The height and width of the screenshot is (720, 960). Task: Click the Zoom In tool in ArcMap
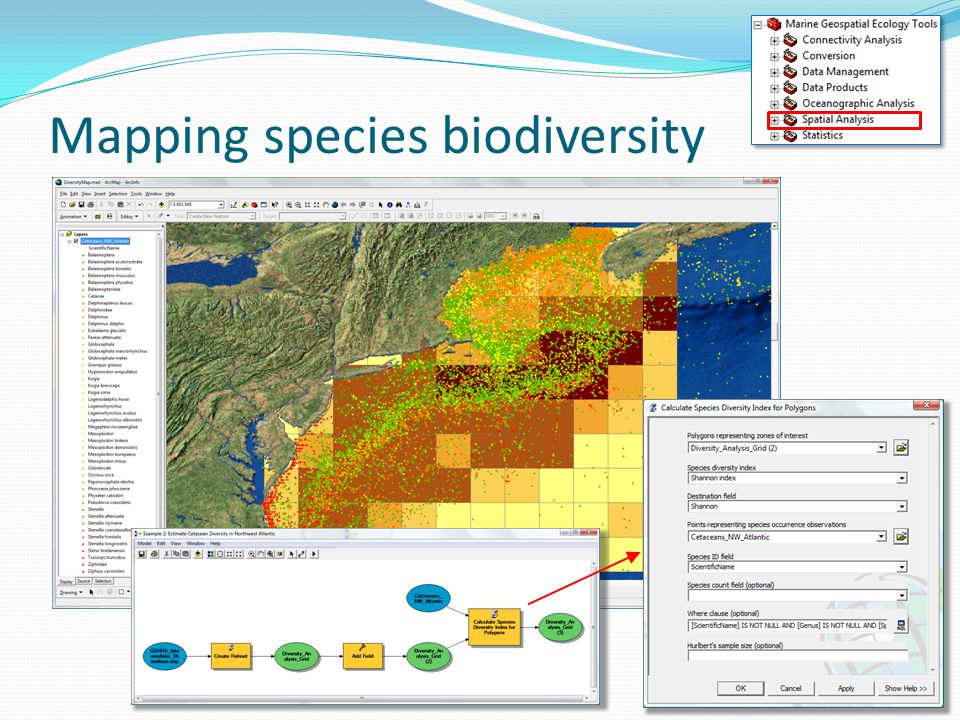click(x=289, y=204)
